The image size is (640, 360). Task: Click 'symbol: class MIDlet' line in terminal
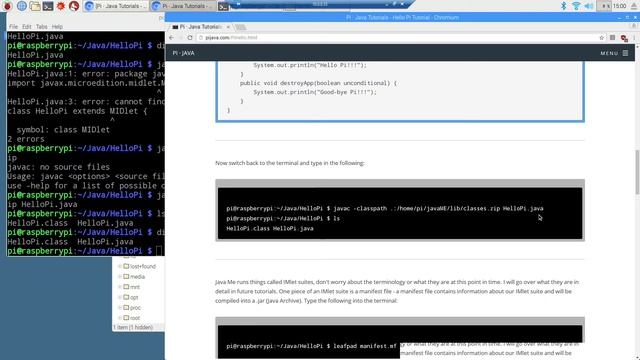63,130
